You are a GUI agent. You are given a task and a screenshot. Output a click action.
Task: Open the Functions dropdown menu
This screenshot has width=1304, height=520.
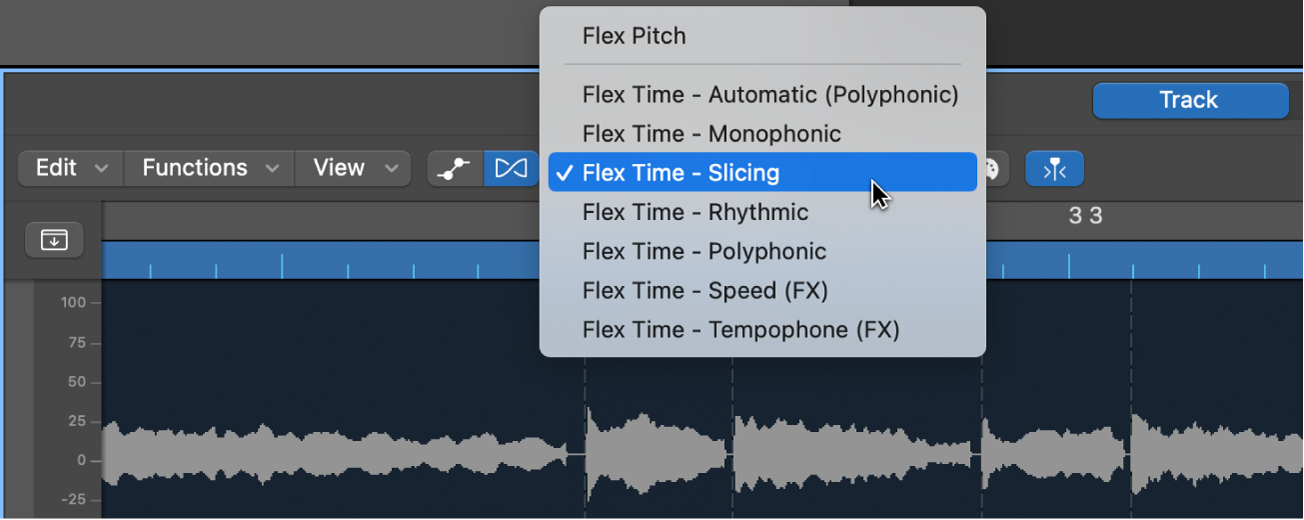pyautogui.click(x=210, y=168)
